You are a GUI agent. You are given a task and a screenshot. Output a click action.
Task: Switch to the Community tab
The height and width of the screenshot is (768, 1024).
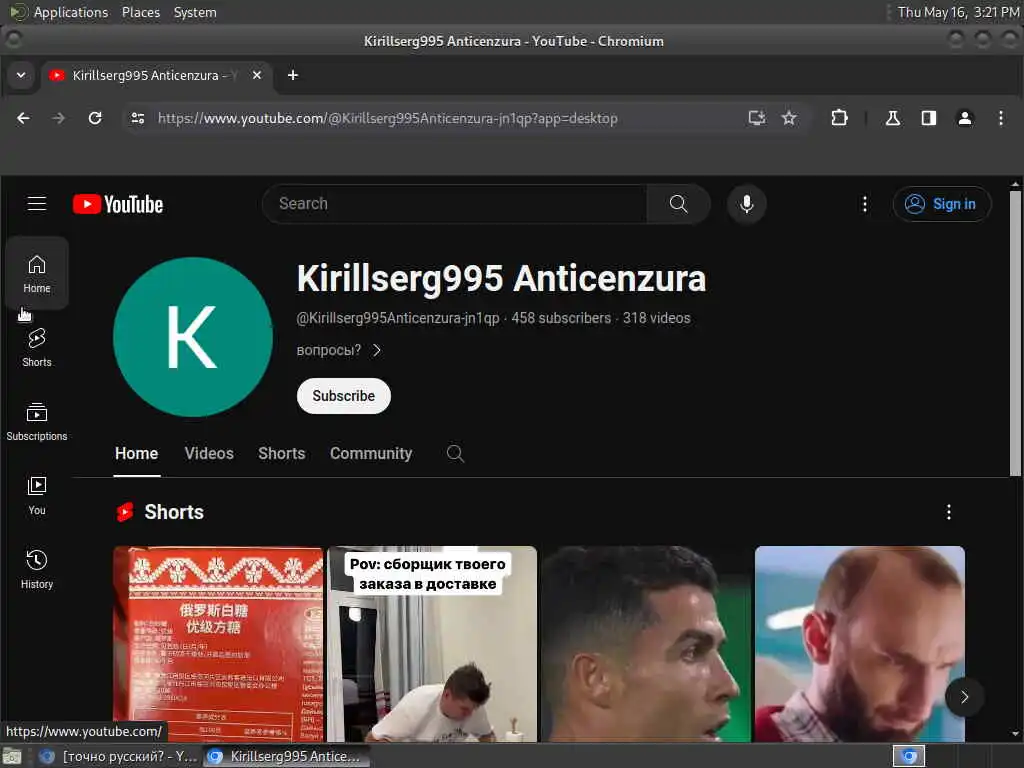pos(371,453)
